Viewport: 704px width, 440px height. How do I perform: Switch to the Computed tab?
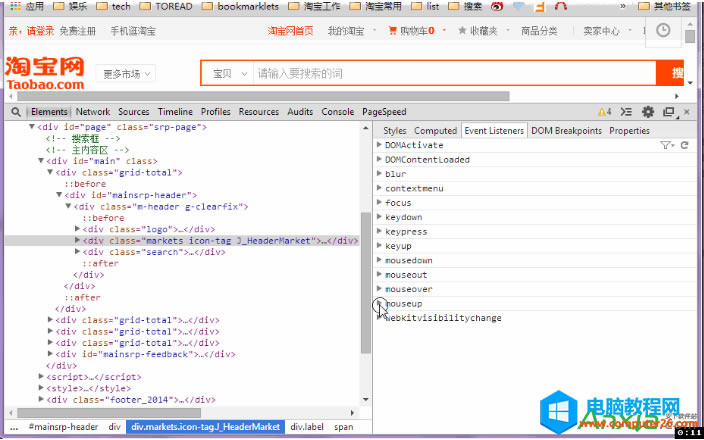click(x=435, y=130)
